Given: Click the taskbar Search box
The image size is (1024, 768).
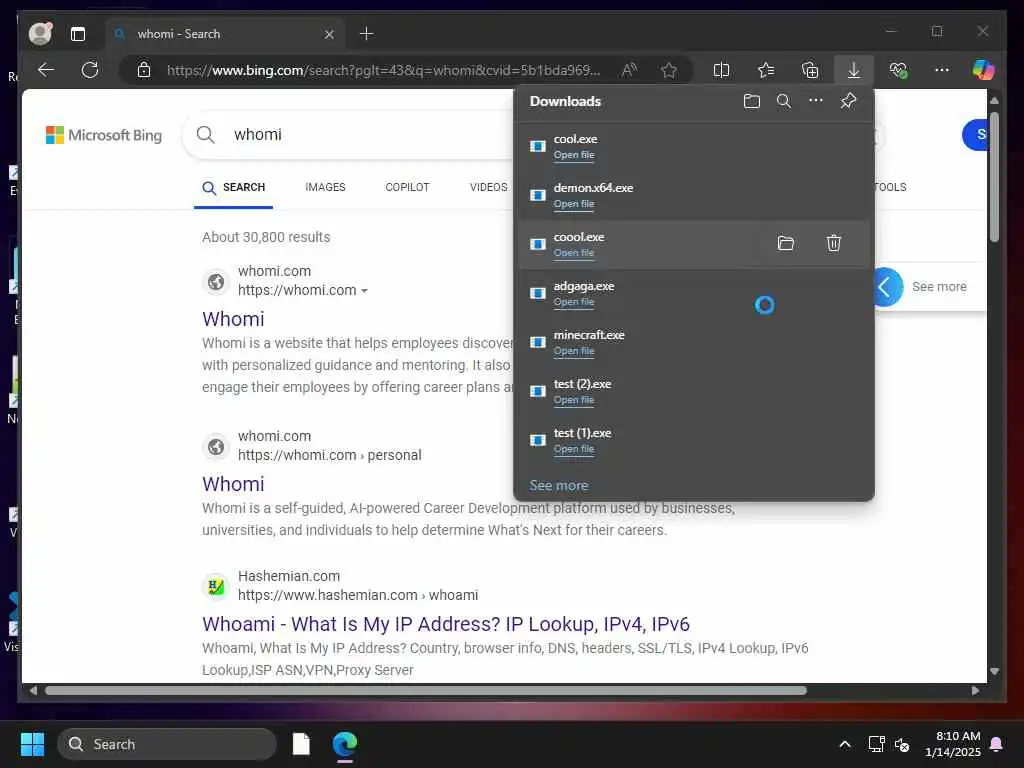Looking at the screenshot, I should (167, 744).
